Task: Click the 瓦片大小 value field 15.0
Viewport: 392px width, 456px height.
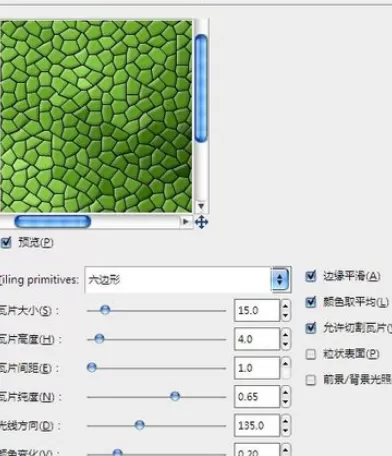Action: tap(257, 310)
